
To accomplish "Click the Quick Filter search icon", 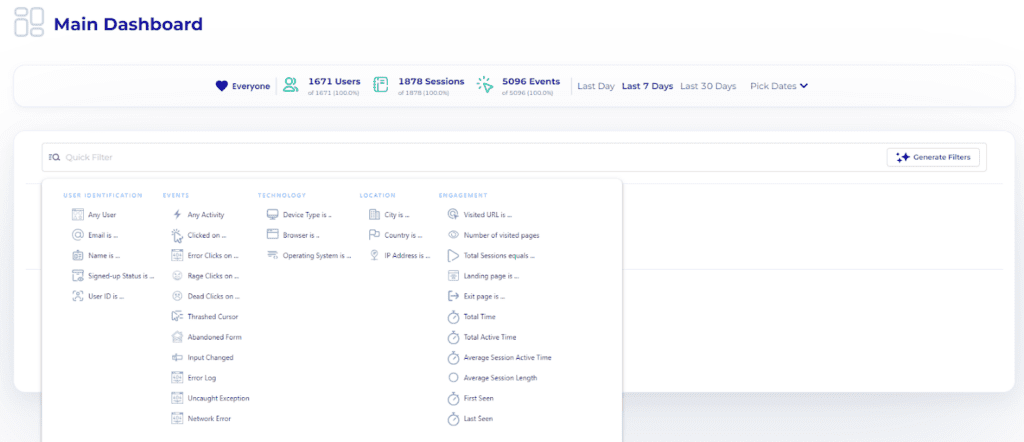I will coord(54,157).
